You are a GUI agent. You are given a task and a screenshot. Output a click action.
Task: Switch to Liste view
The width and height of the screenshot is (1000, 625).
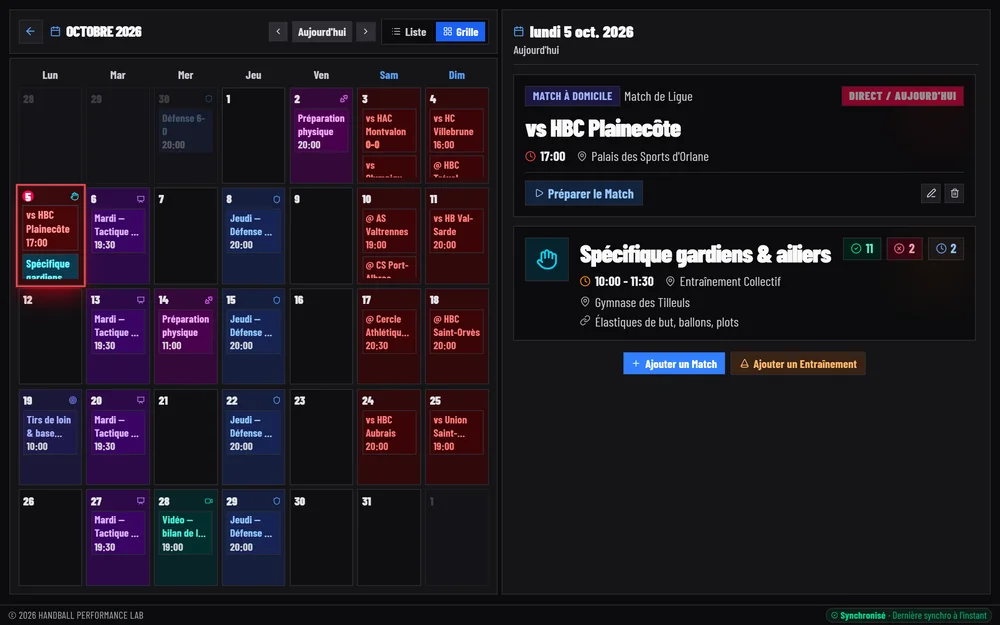coord(409,31)
